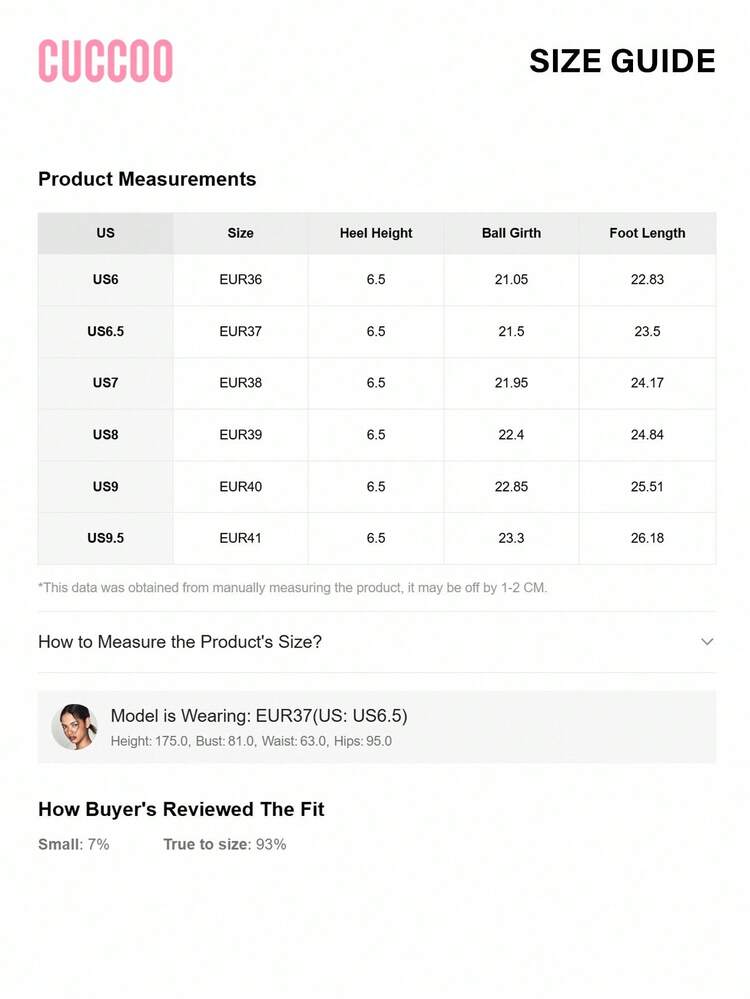Click the US8 row label

click(105, 435)
